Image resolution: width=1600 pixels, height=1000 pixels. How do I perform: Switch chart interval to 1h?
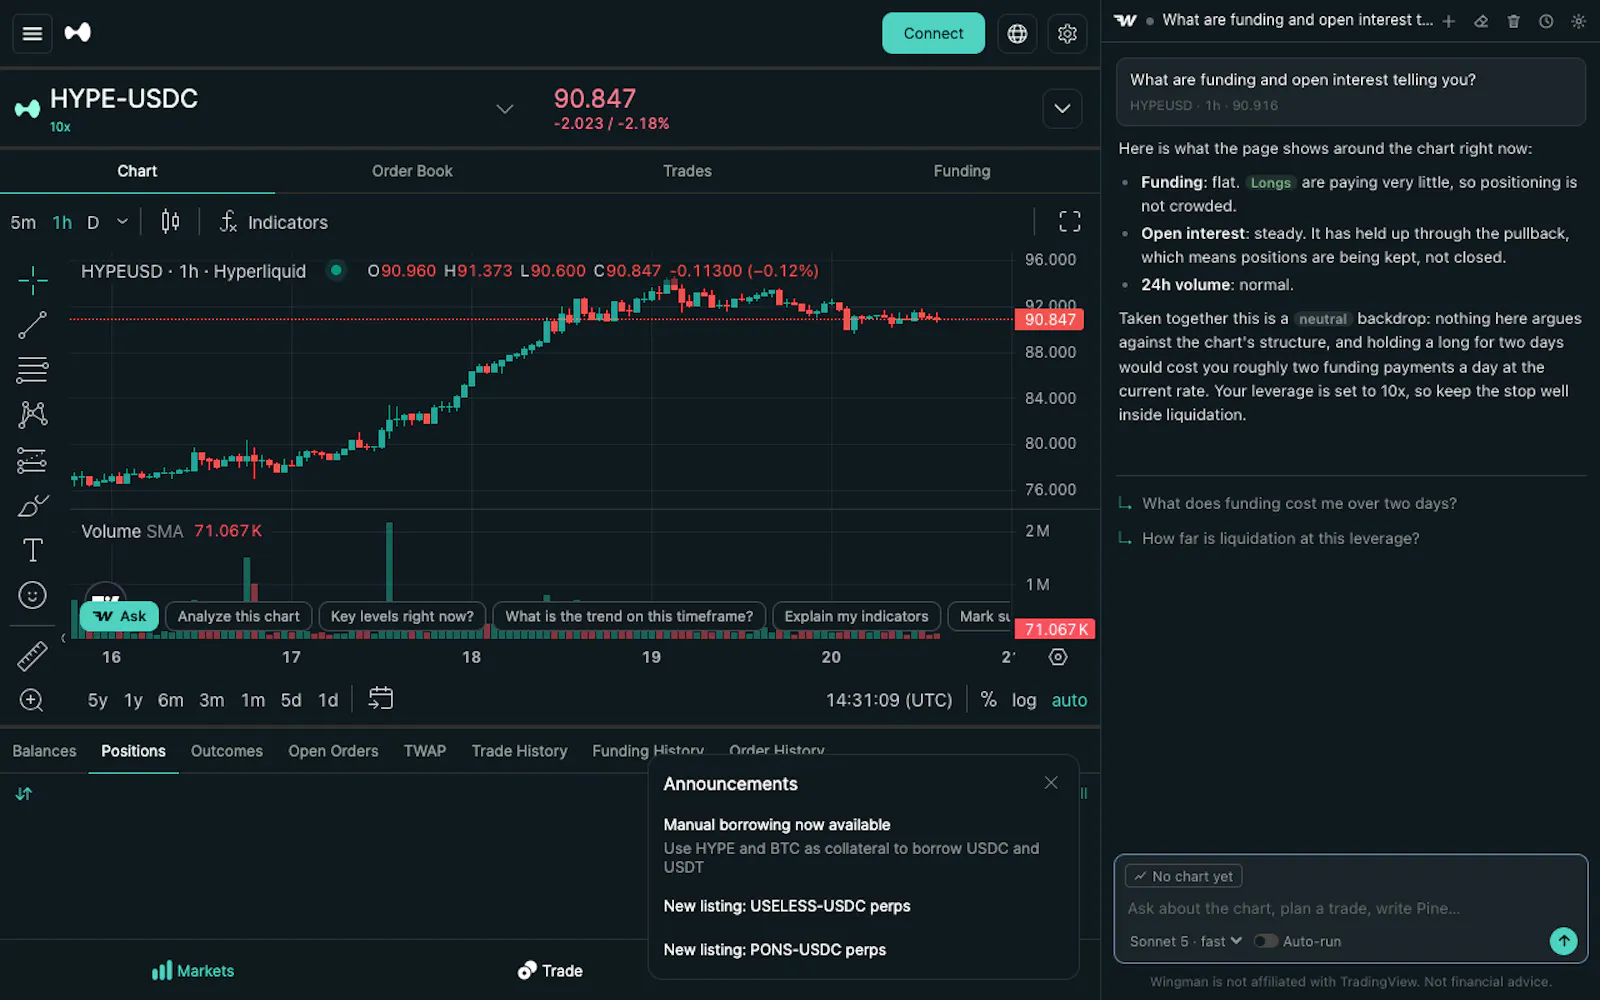pyautogui.click(x=62, y=222)
